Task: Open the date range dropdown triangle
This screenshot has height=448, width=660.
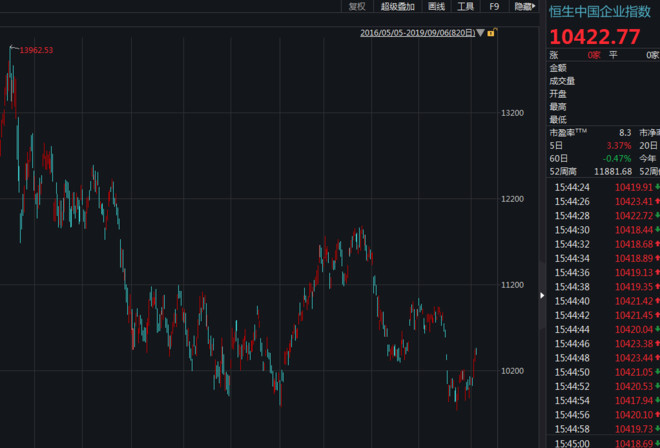Action: click(x=480, y=33)
